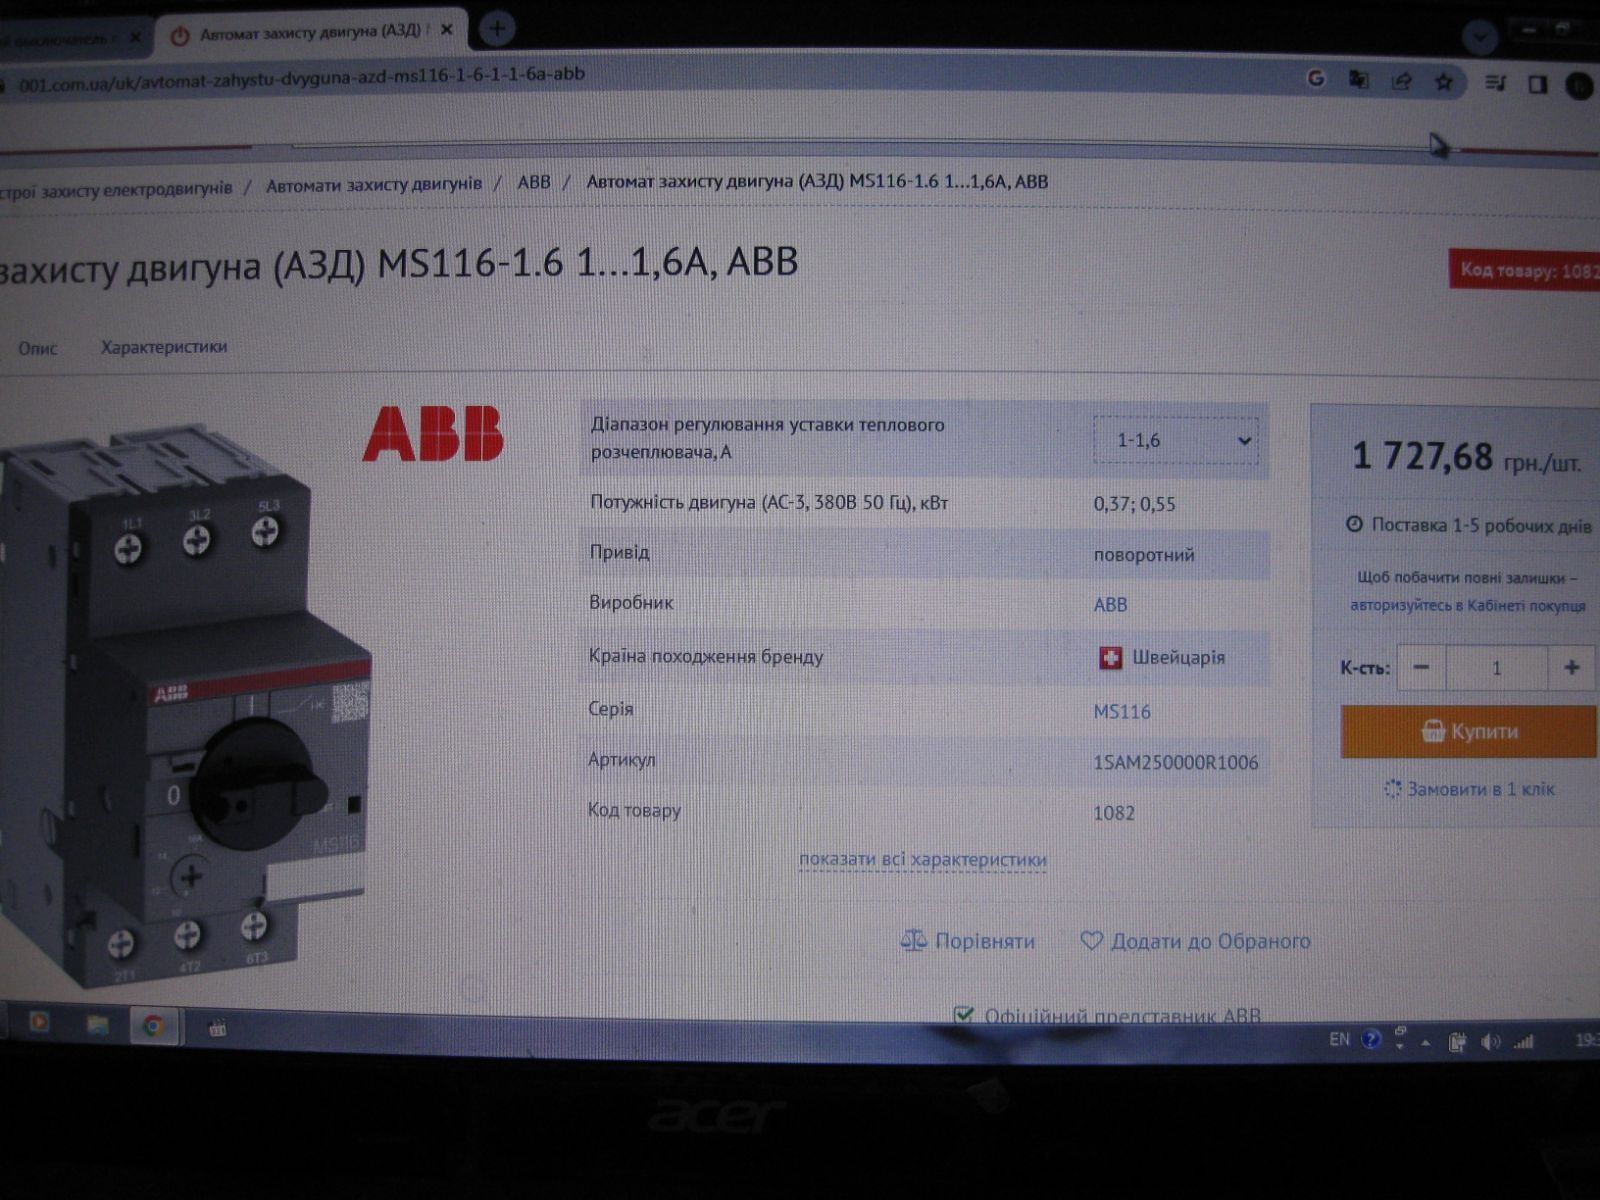Click the поворотний drive value
Screen dimensions: 1600x1200
1144,555
